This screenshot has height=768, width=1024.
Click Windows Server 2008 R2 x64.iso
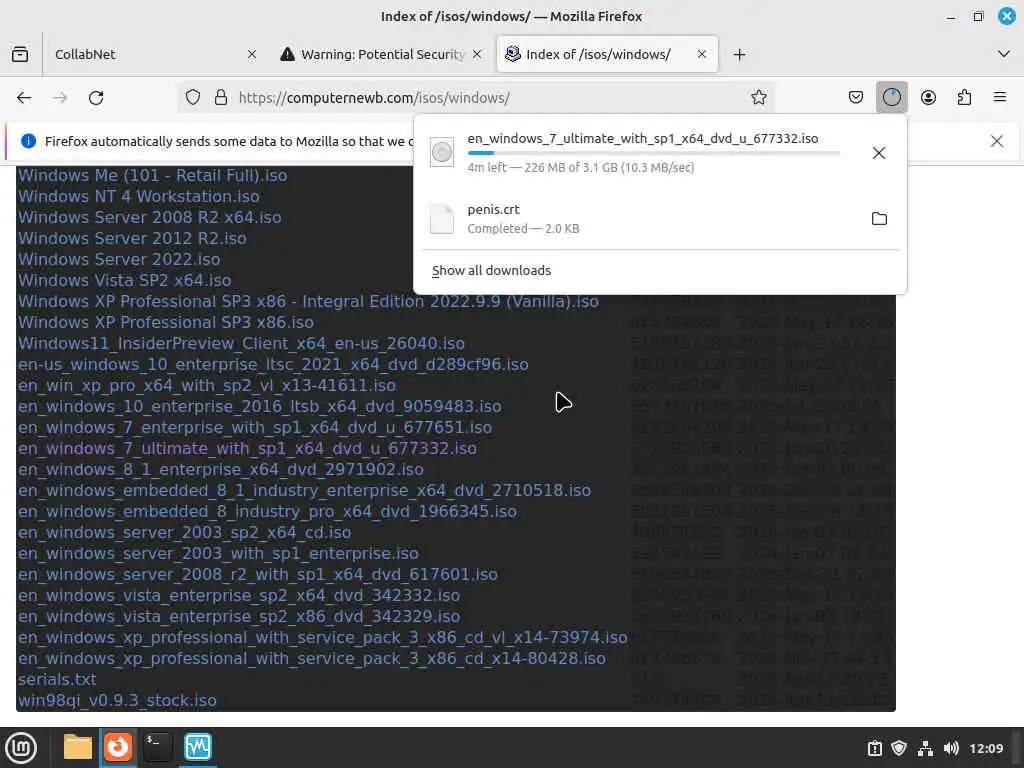150,217
